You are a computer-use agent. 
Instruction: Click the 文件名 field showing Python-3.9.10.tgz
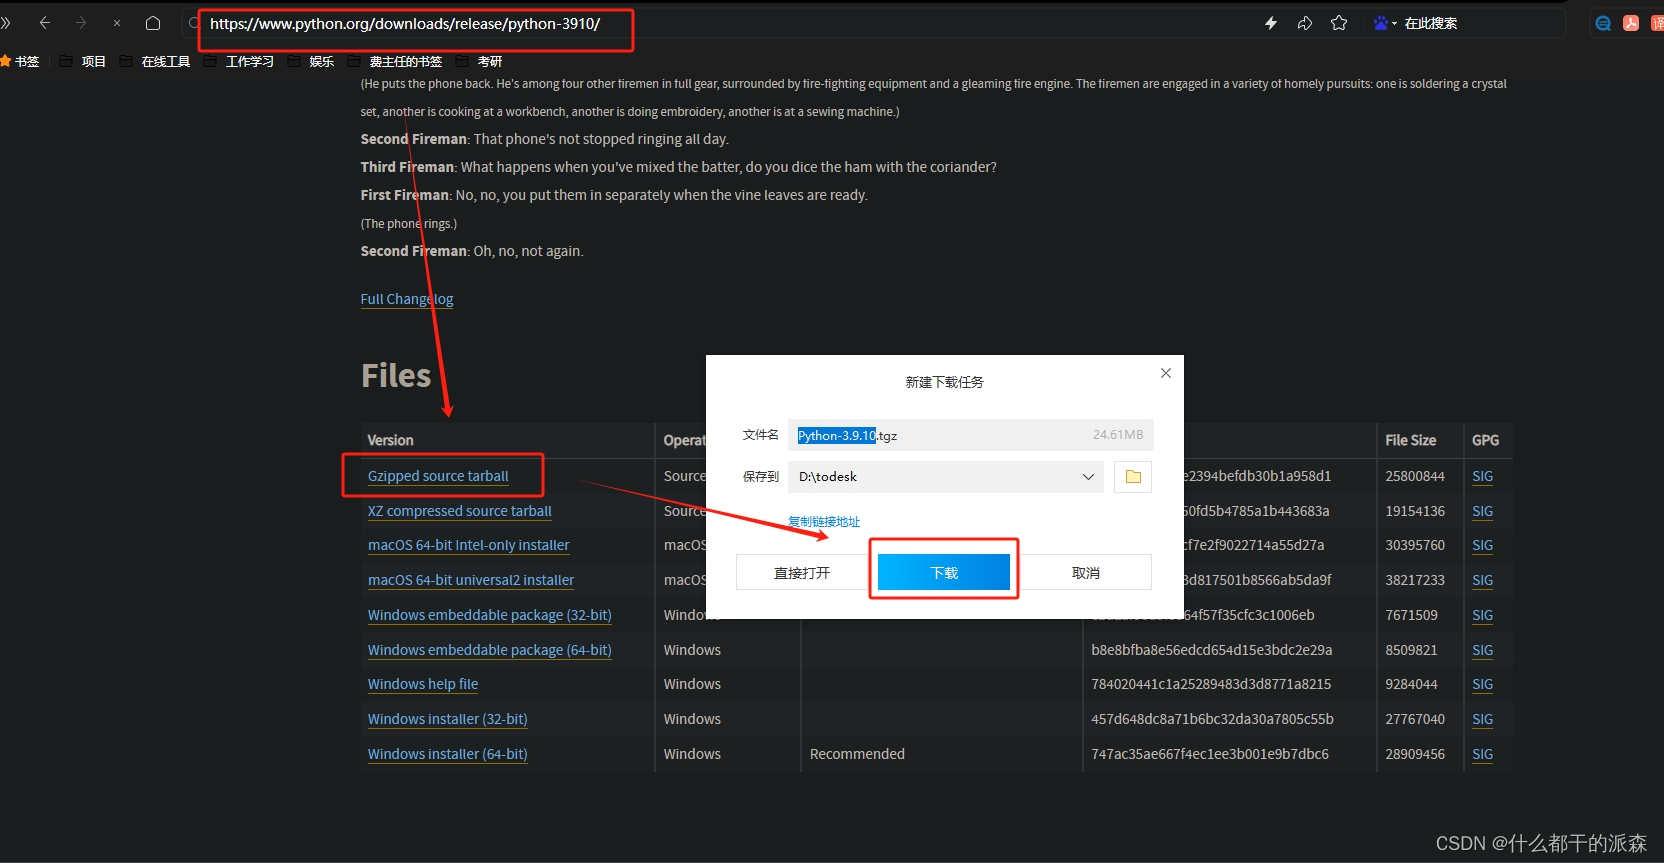click(x=971, y=435)
